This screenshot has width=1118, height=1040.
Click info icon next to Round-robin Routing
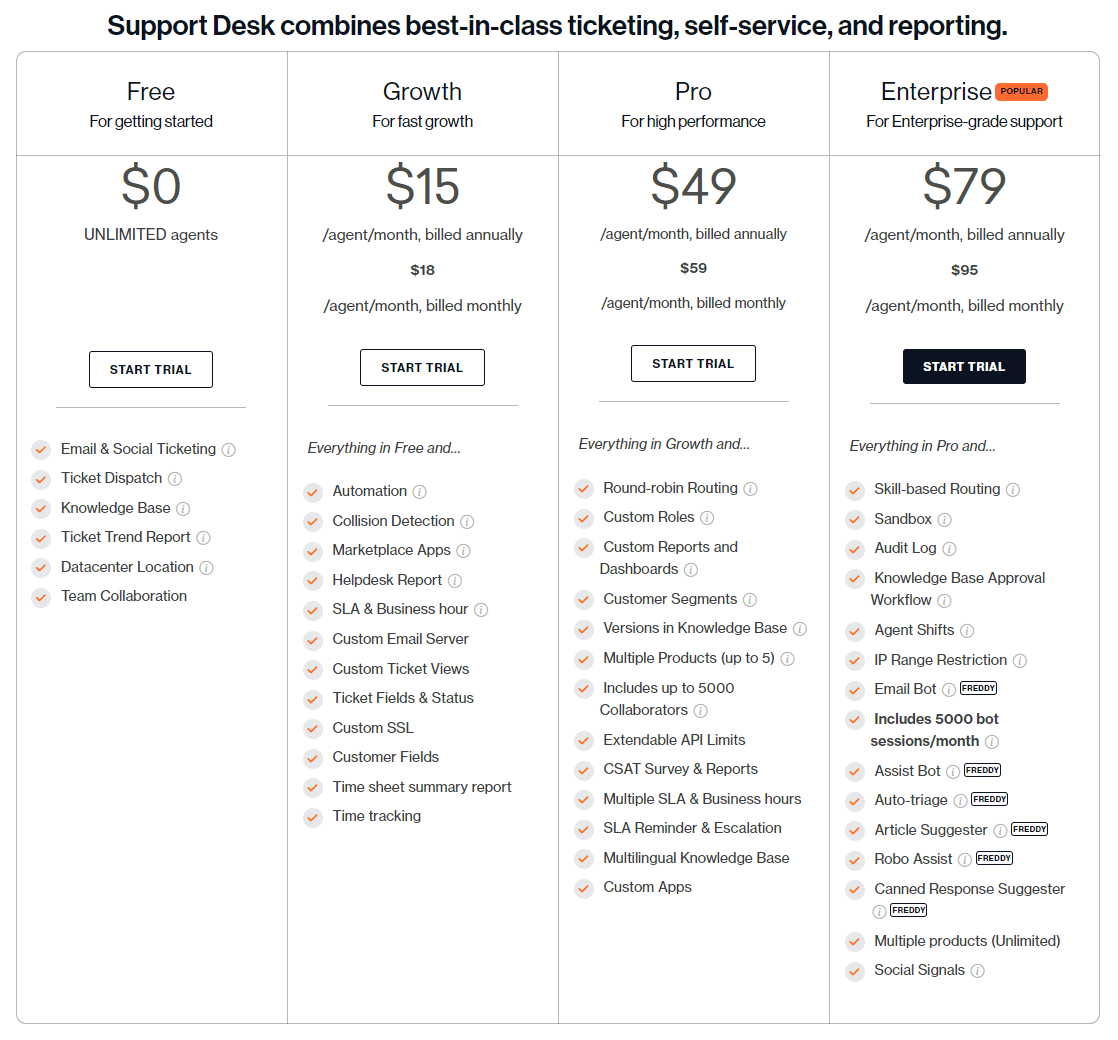750,489
